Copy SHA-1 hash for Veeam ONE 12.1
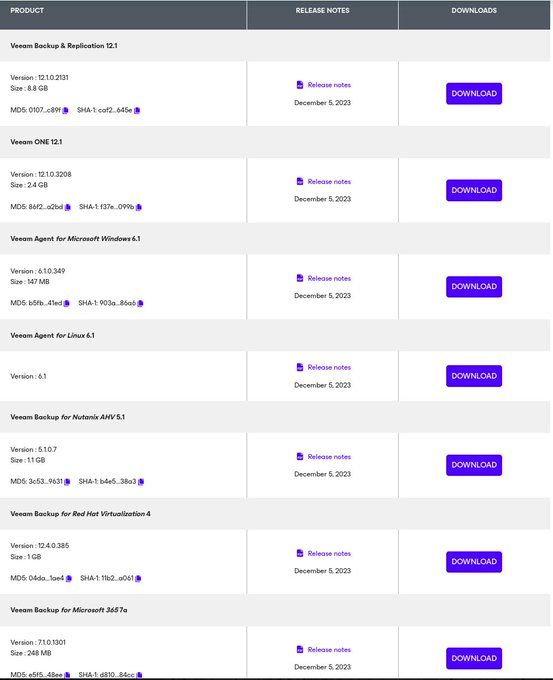This screenshot has height=680, width=553. [x=139, y=207]
